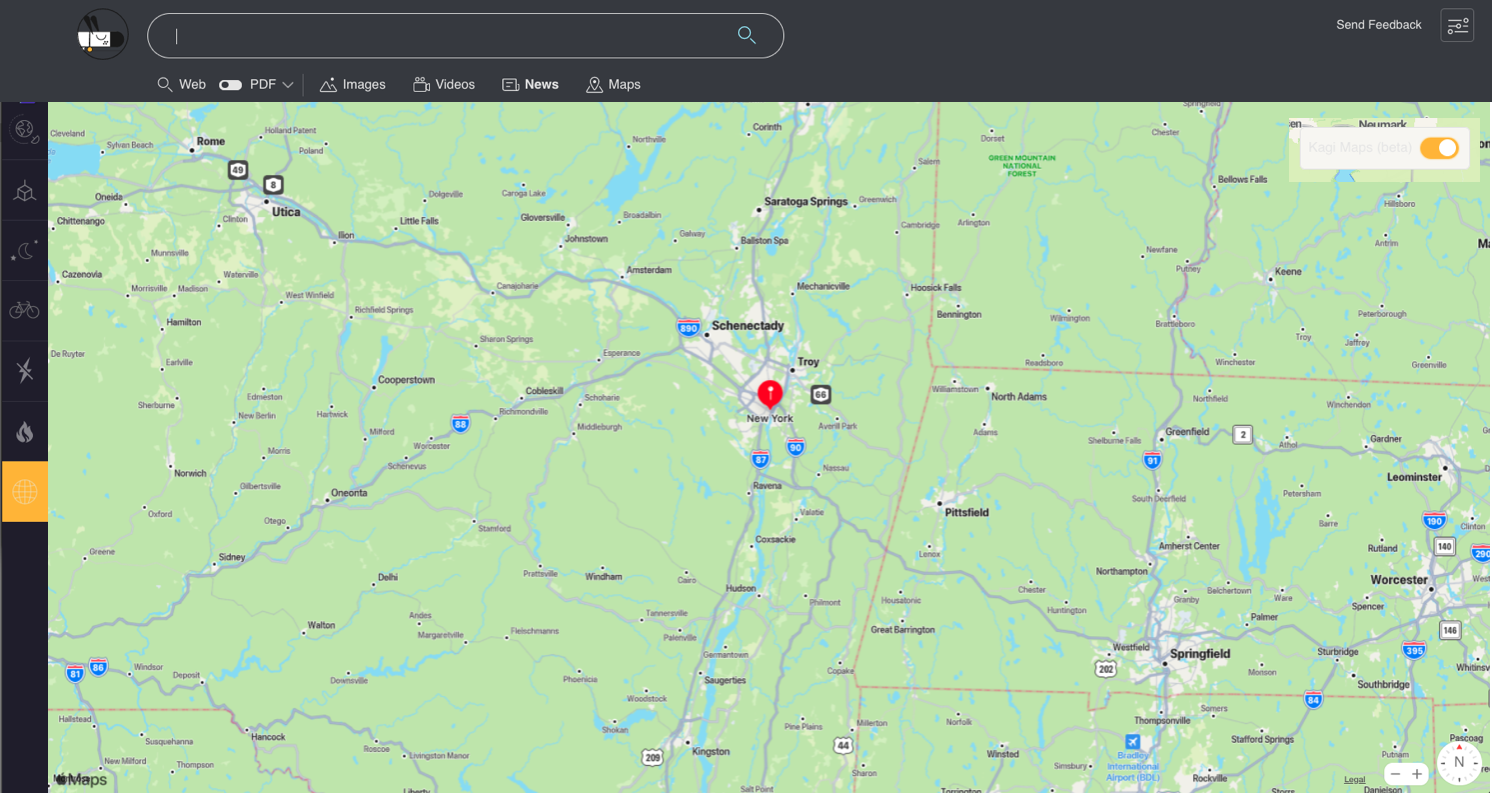The width and height of the screenshot is (1492, 793).
Task: Disable the Kagi Maps (beta) toggle
Action: (1439, 148)
